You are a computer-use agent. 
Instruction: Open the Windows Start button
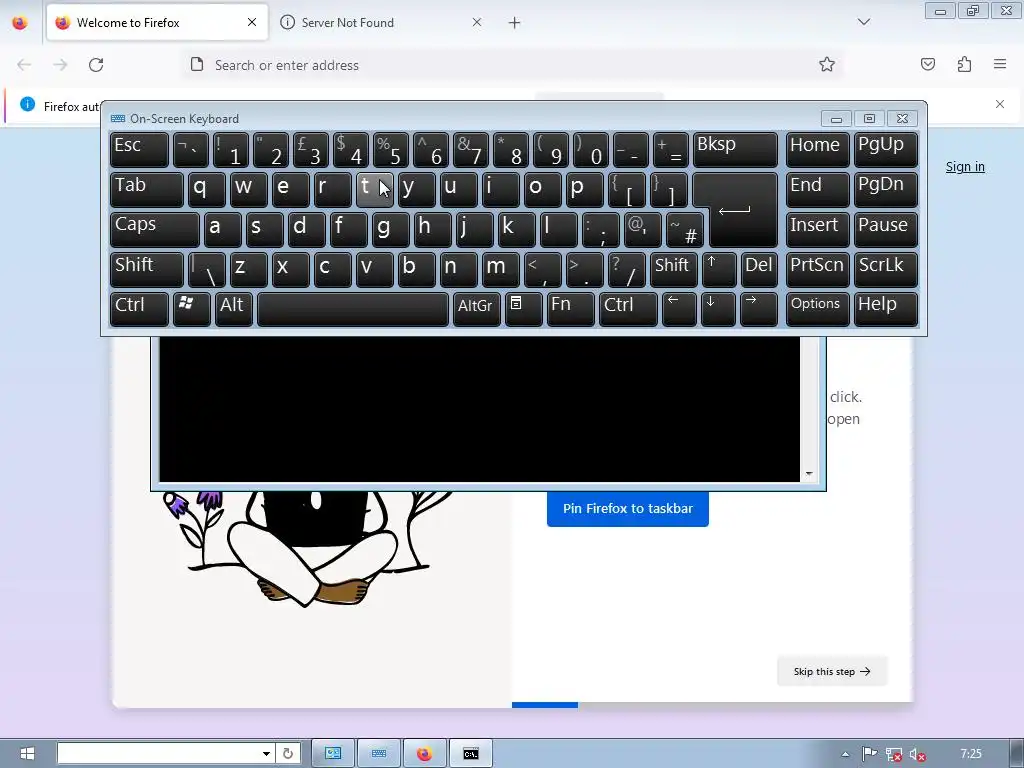pyautogui.click(x=27, y=753)
